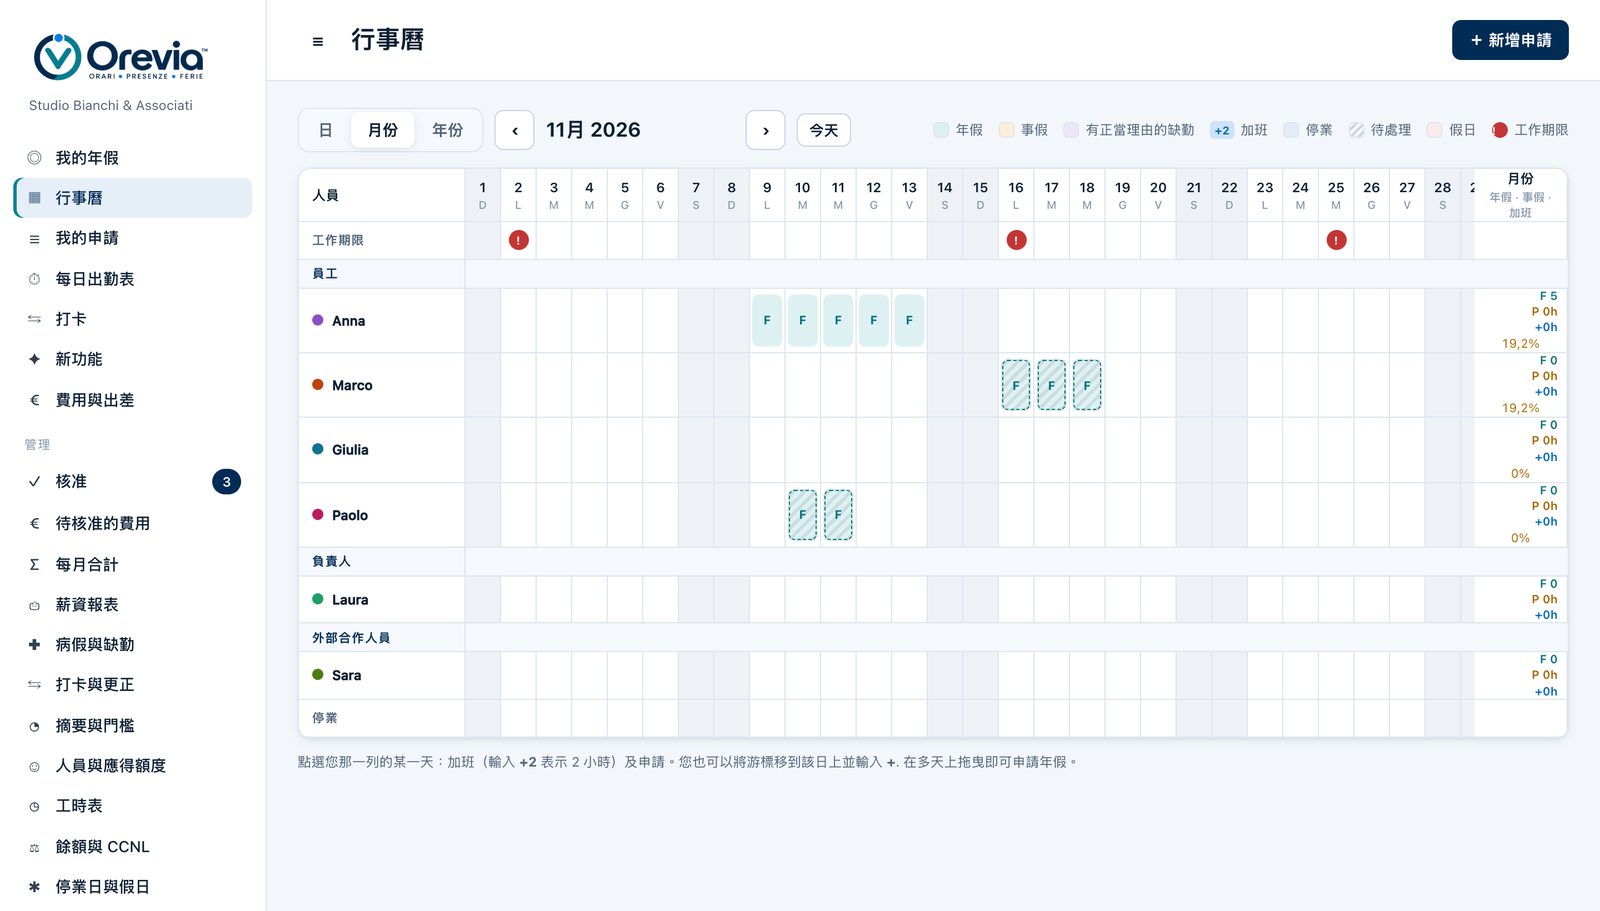Open 打卡 sidebar item
The height and width of the screenshot is (911, 1600).
click(x=133, y=319)
